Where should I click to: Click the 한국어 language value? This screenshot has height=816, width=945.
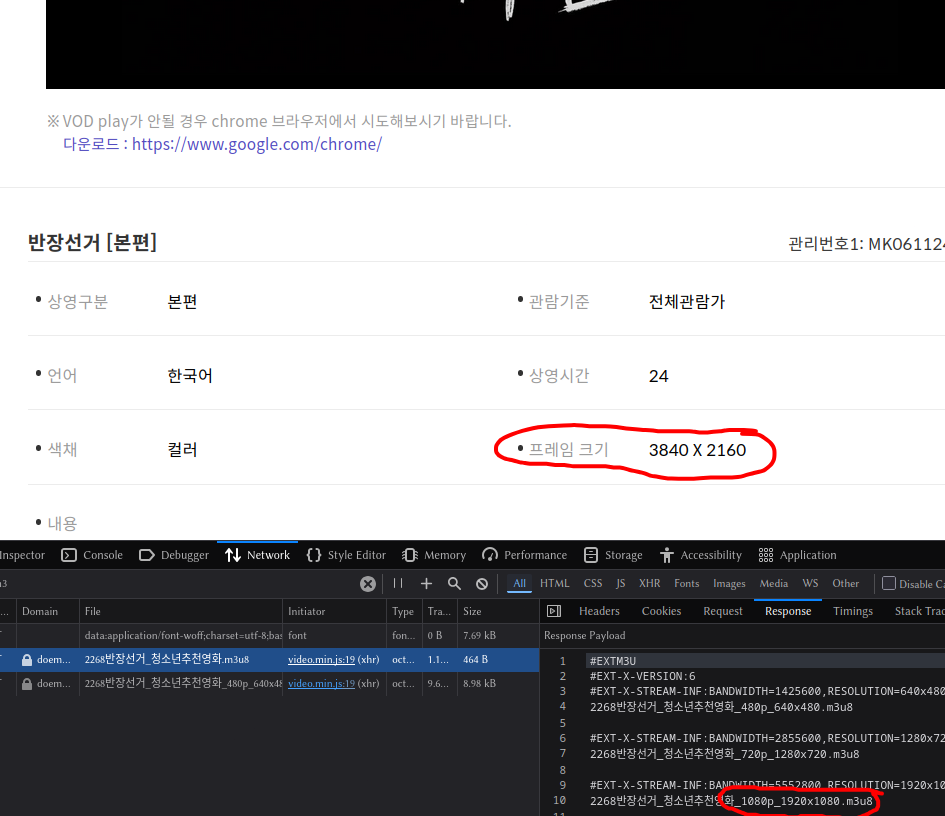190,376
